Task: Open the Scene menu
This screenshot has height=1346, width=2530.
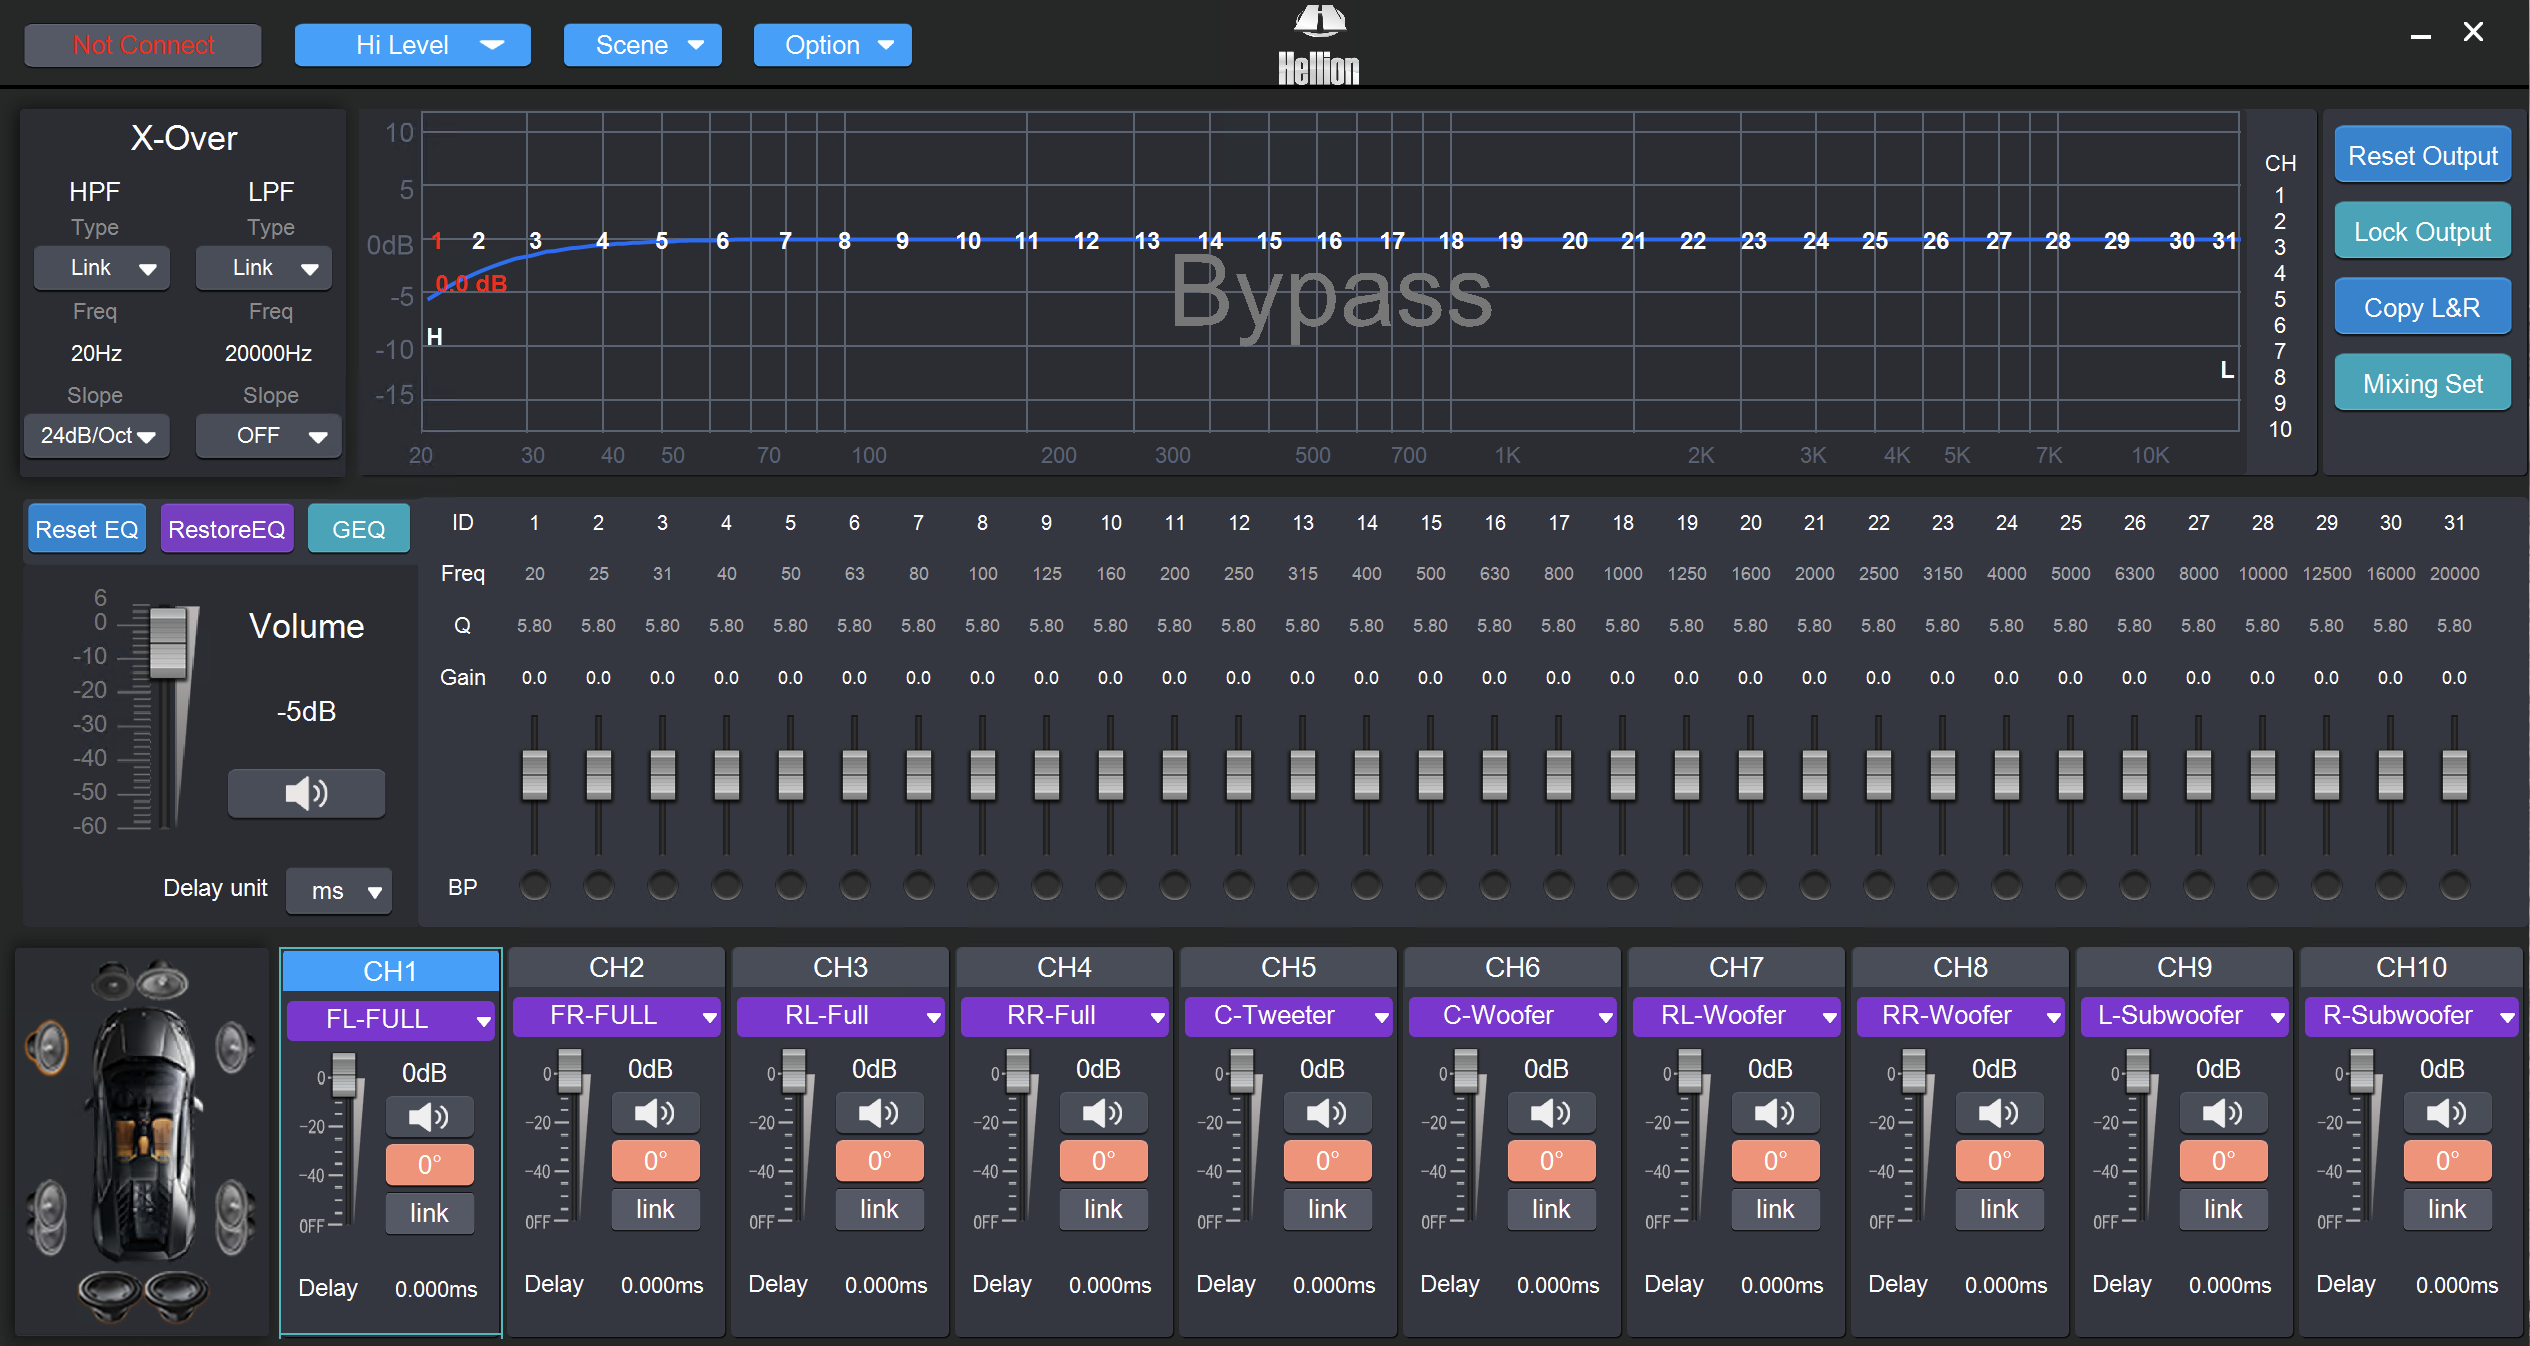Action: [642, 45]
